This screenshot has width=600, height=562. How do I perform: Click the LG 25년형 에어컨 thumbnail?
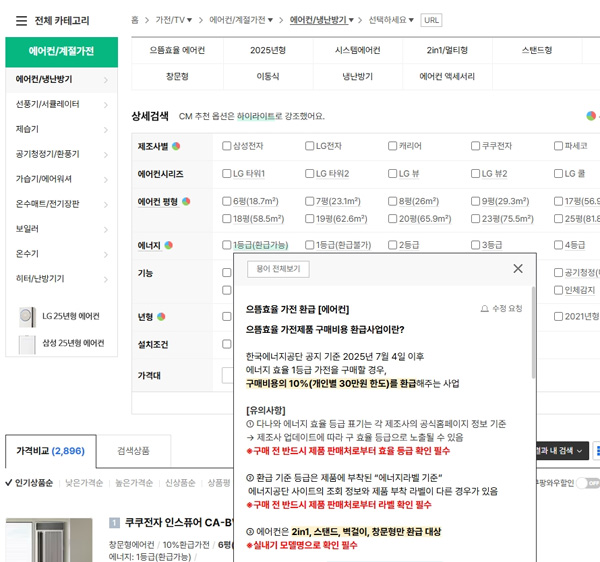click(x=27, y=317)
